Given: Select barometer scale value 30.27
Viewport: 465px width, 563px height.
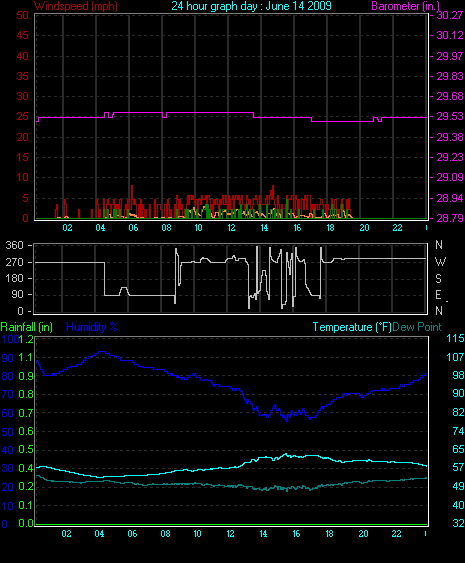Looking at the screenshot, I should (450, 15).
